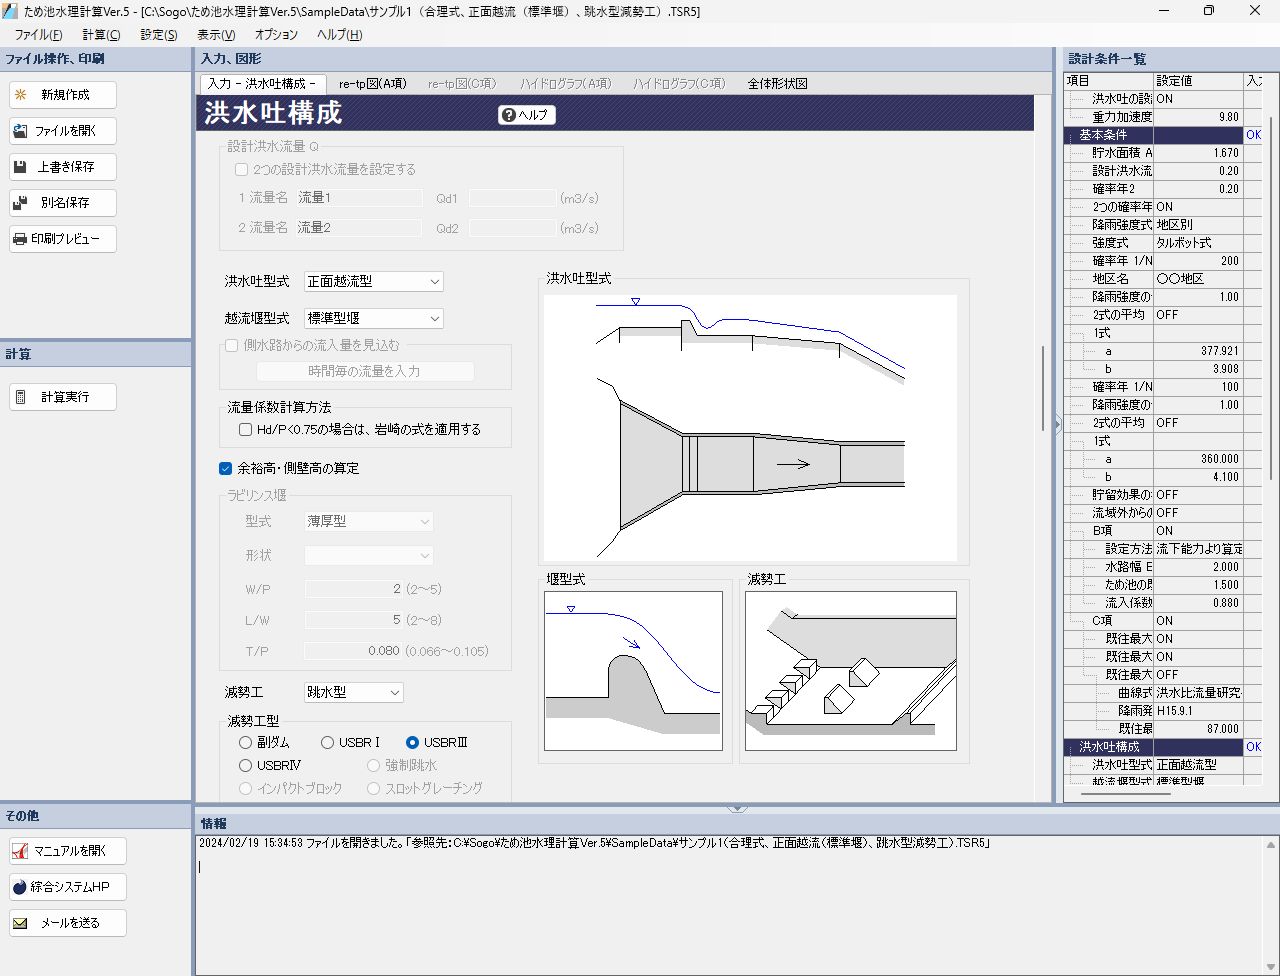Select the 入力 - 洪水吐構成 tab
Screen dimensions: 1280x976
(262, 84)
